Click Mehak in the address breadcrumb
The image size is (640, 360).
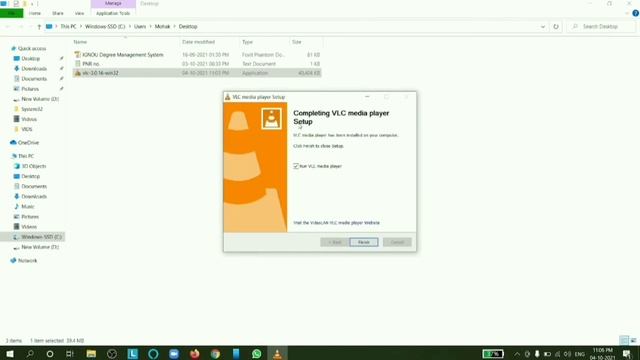[x=162, y=27]
